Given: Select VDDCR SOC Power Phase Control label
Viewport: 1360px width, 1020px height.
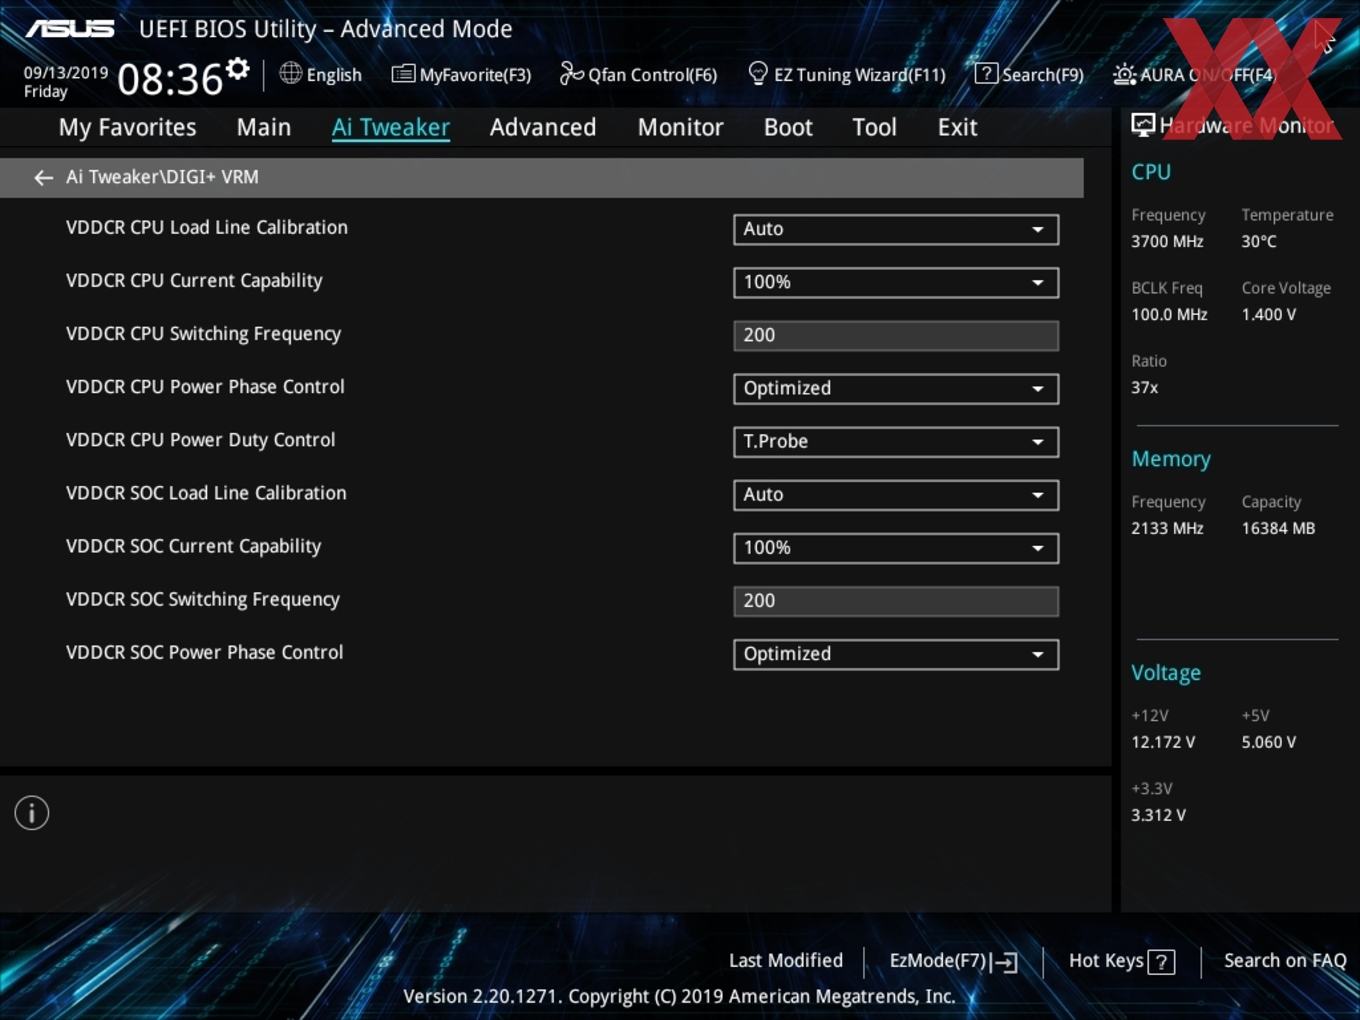Looking at the screenshot, I should (x=205, y=652).
